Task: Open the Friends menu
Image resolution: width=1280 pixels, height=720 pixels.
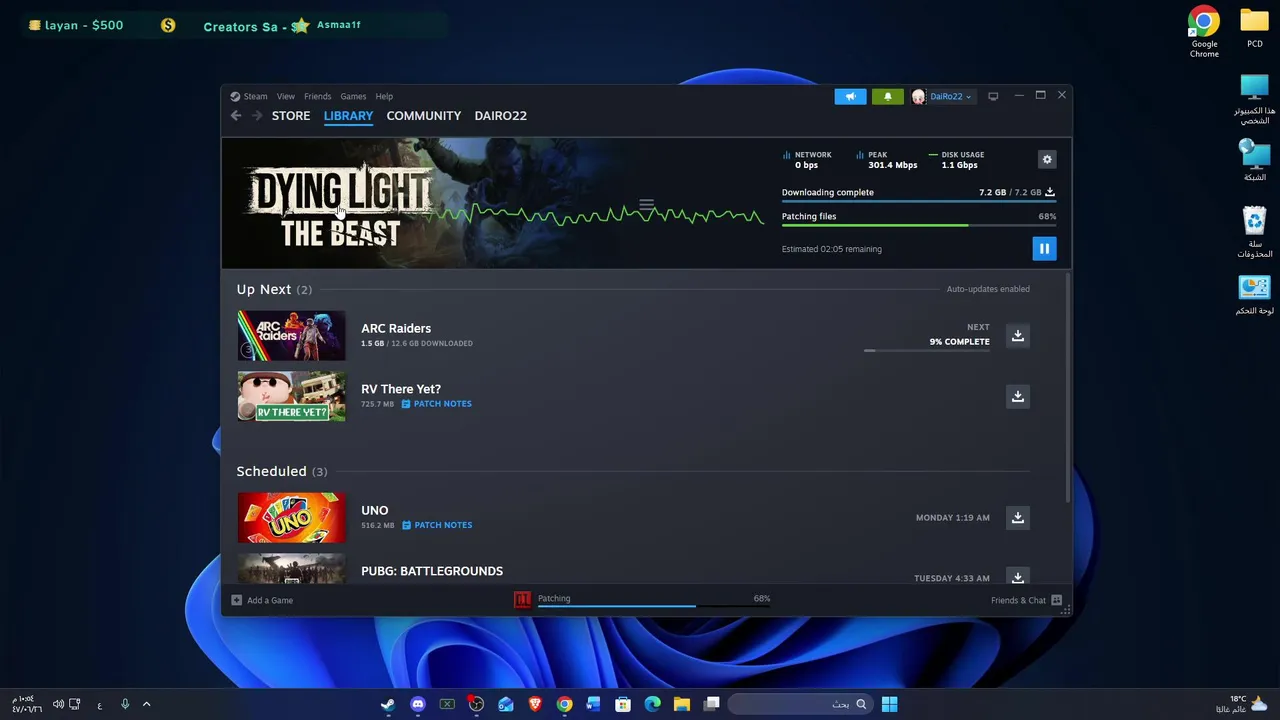Action: point(317,96)
